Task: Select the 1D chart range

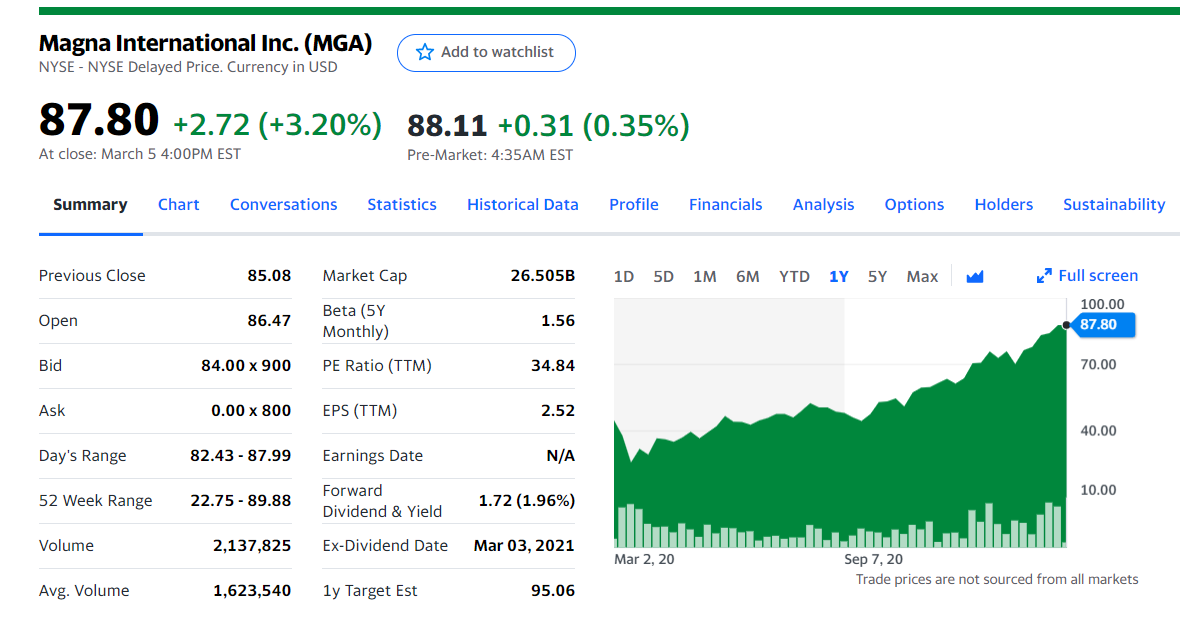Action: (624, 277)
